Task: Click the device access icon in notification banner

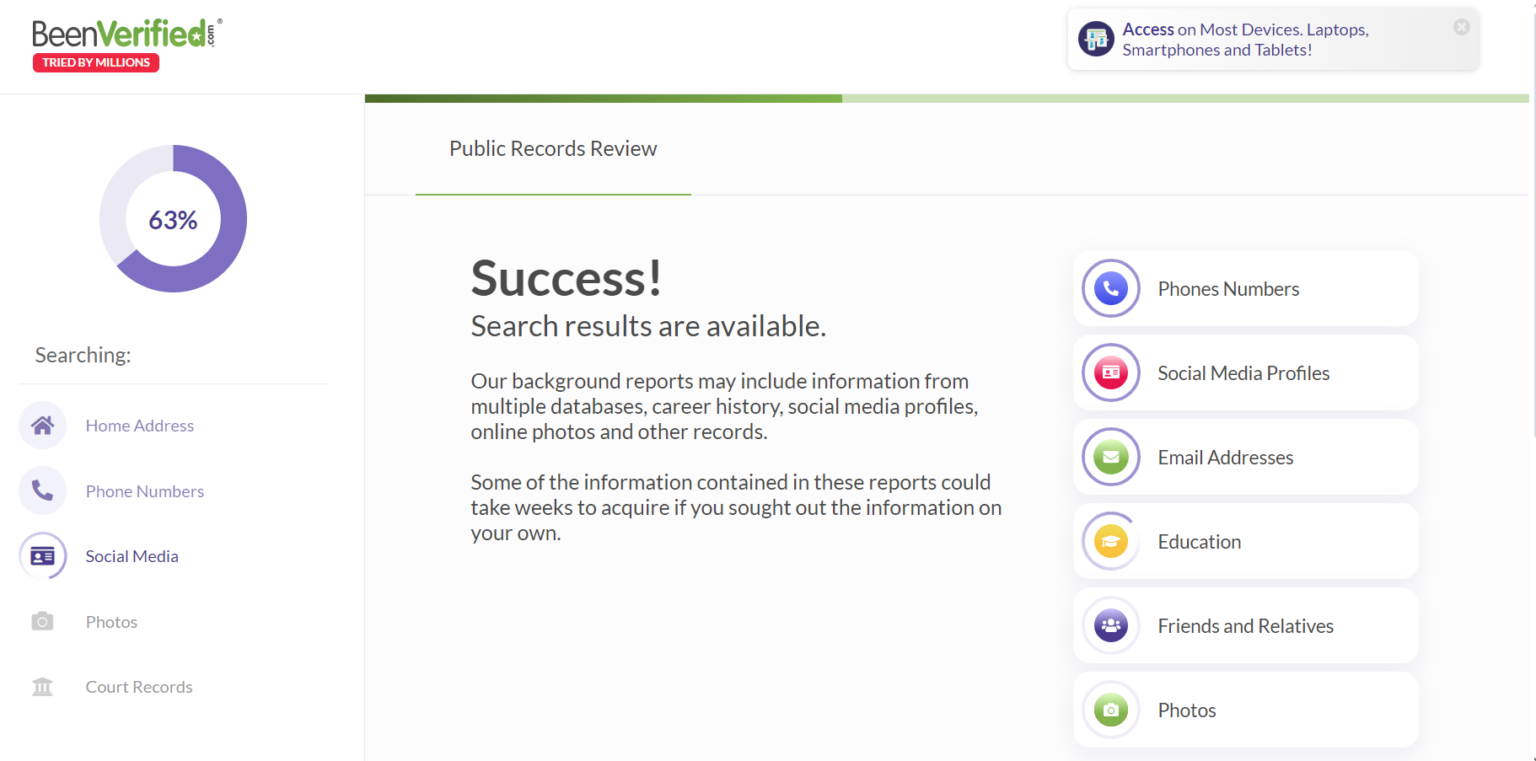Action: (x=1095, y=38)
